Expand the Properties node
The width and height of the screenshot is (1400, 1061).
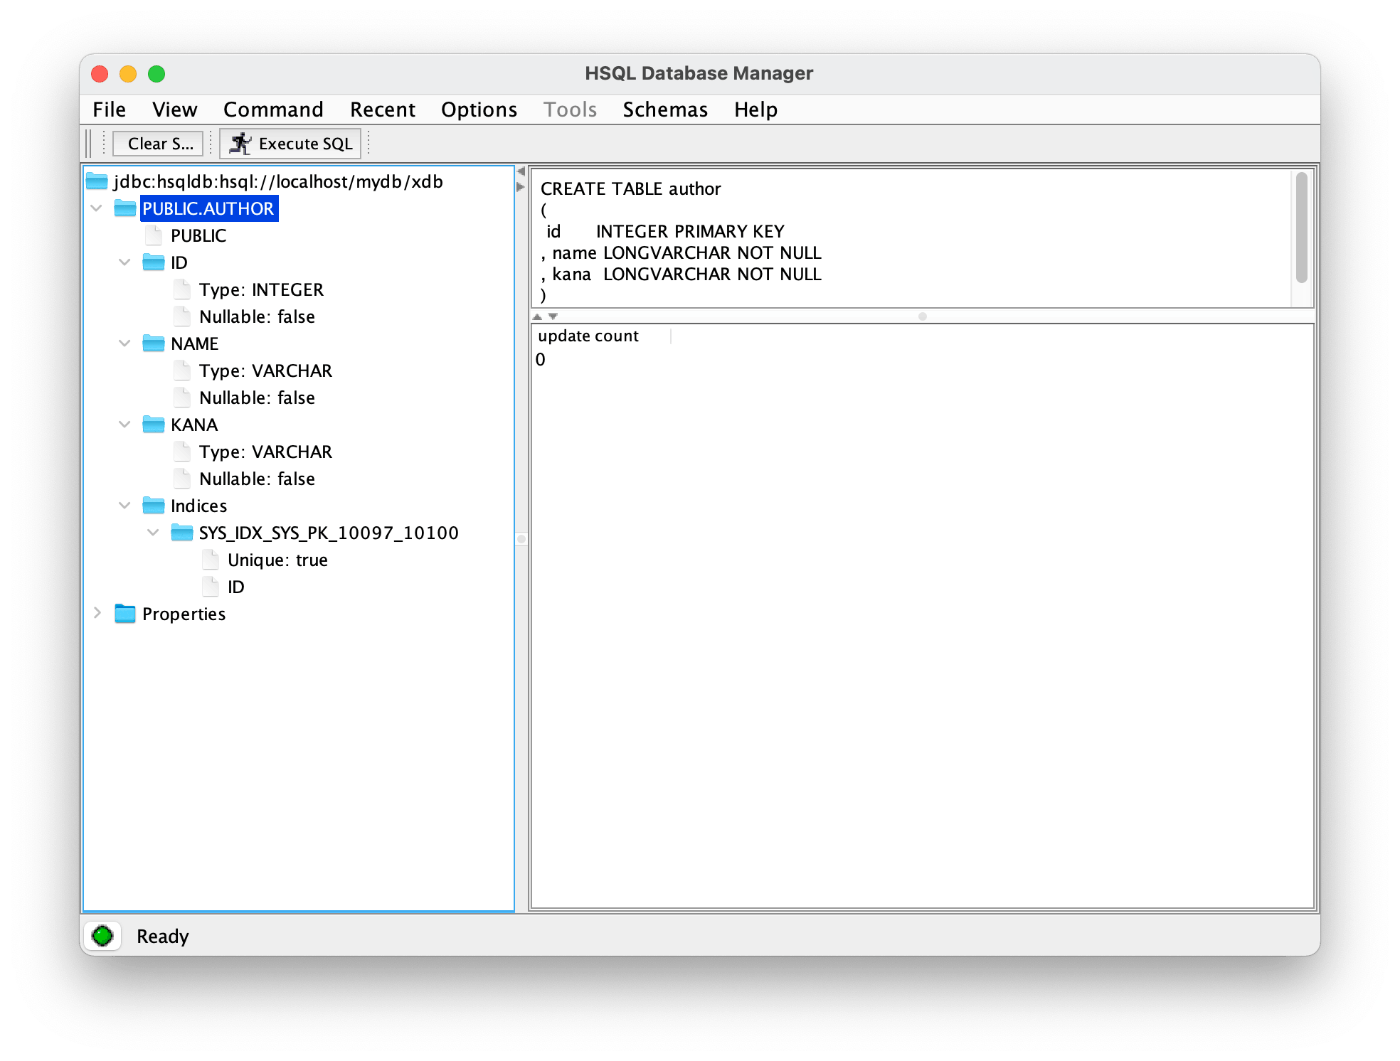click(97, 613)
